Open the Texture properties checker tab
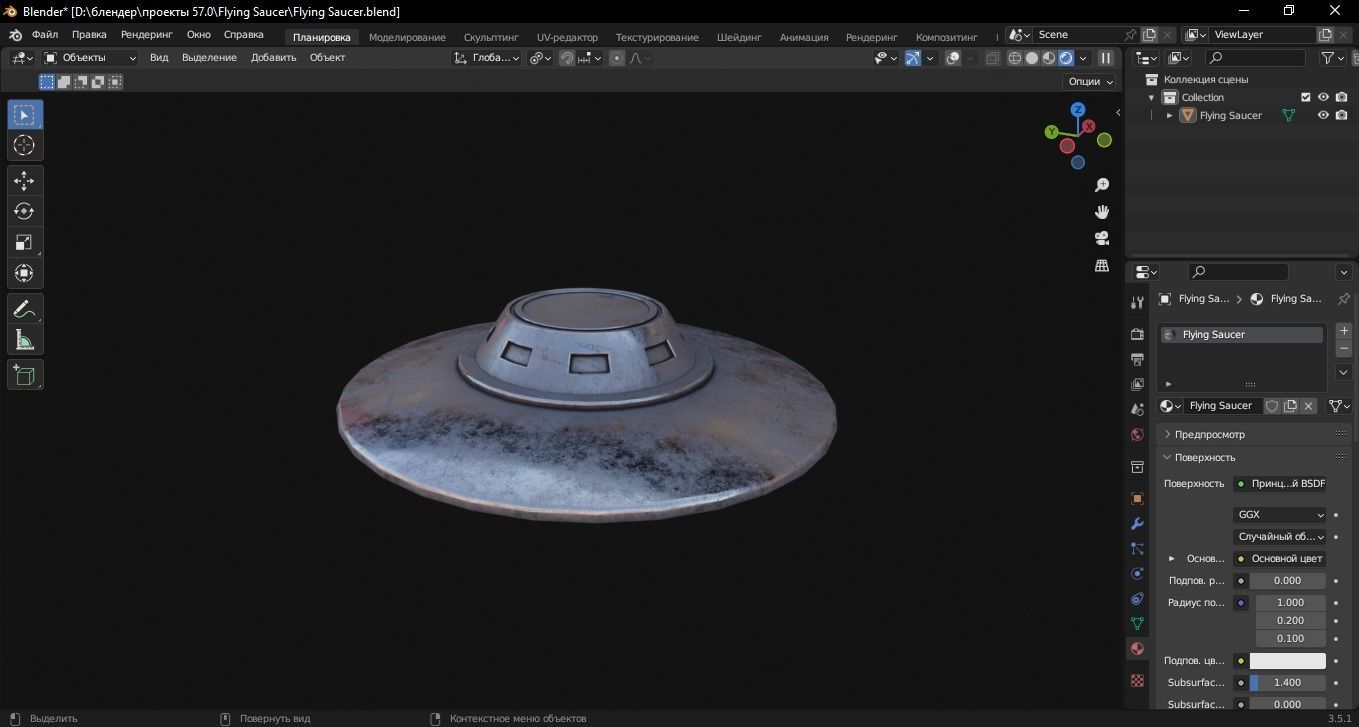The width and height of the screenshot is (1359, 727). [1137, 680]
